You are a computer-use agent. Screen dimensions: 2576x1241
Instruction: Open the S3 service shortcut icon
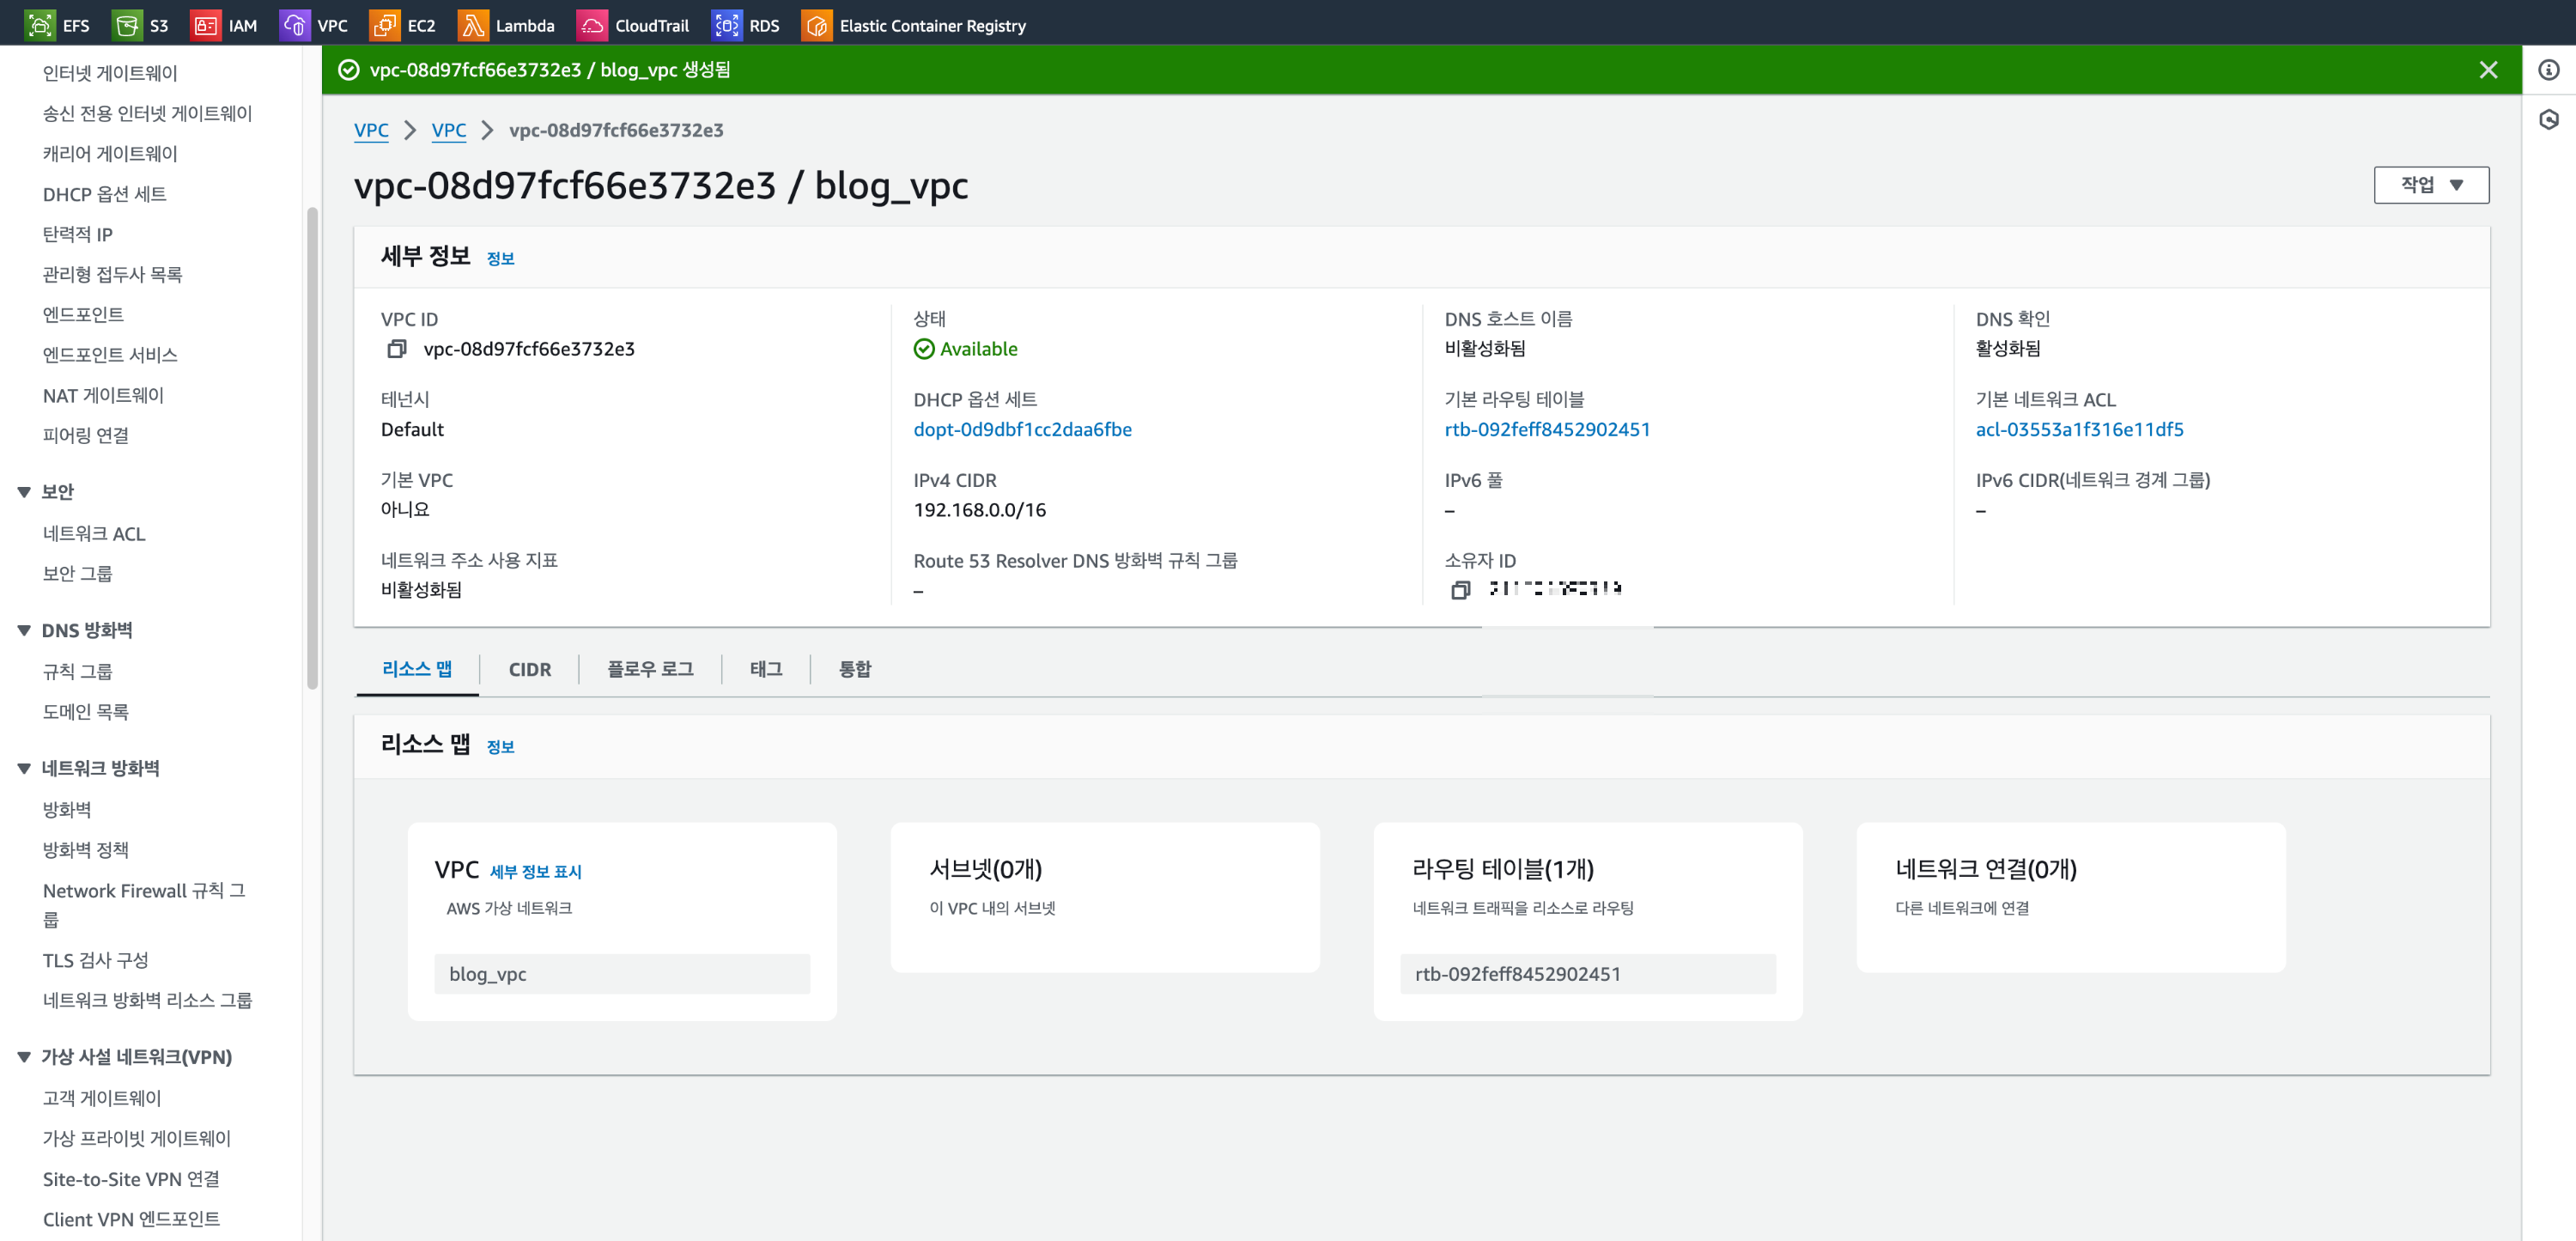click(x=127, y=25)
